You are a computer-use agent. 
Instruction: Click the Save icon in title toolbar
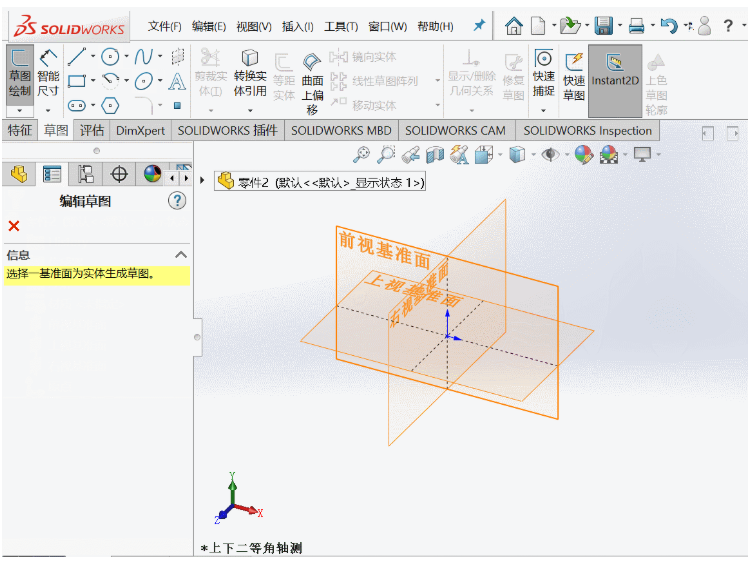tap(603, 26)
